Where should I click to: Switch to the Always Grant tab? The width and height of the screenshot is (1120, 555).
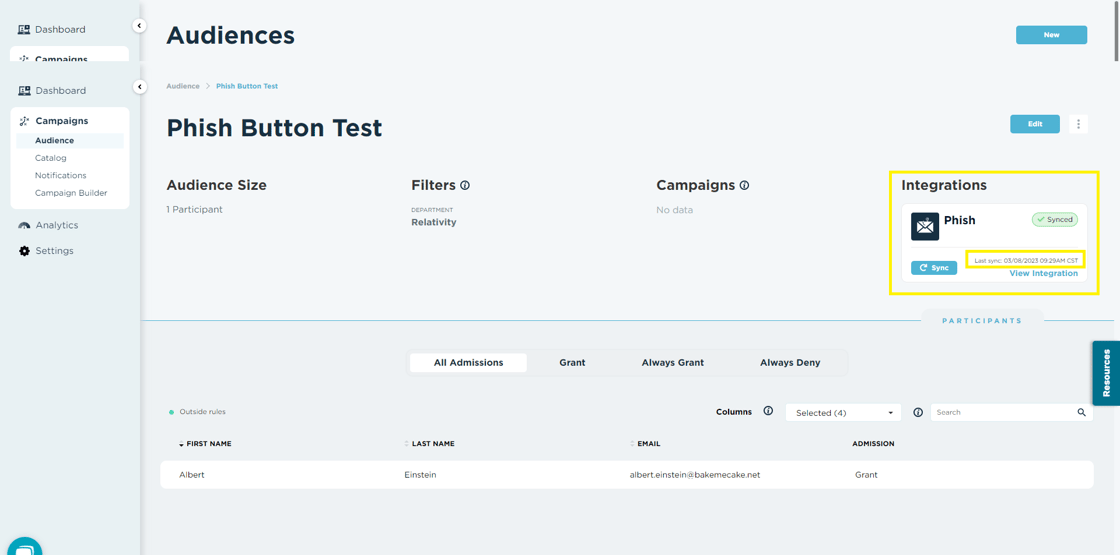672,363
